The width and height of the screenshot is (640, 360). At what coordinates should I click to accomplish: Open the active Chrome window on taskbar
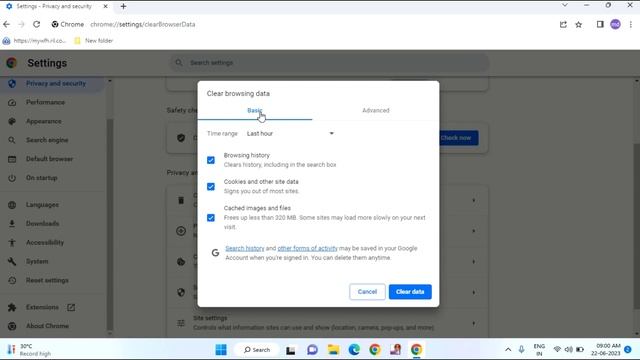tap(416, 350)
